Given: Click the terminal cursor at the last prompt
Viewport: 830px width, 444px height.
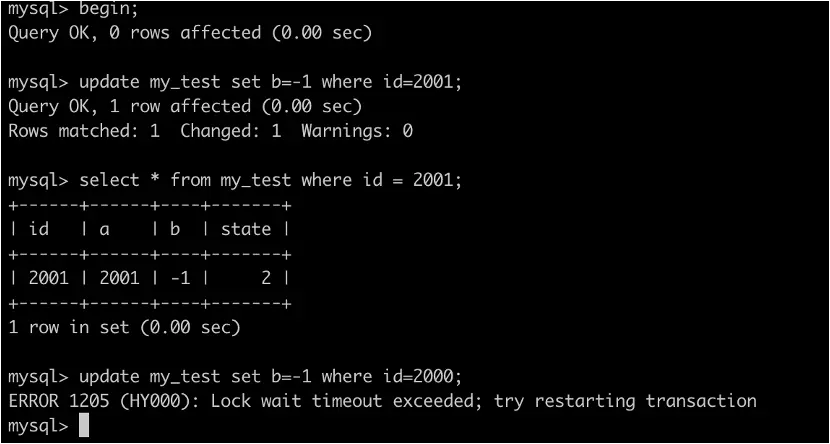Looking at the screenshot, I should click(84, 426).
